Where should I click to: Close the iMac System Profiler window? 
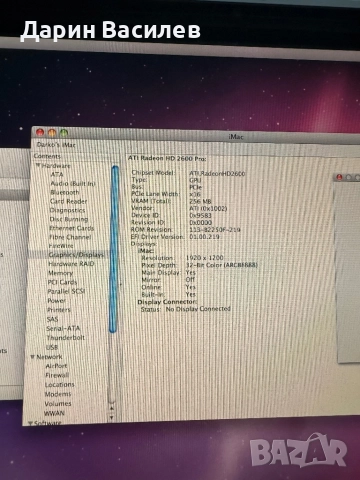click(40, 132)
